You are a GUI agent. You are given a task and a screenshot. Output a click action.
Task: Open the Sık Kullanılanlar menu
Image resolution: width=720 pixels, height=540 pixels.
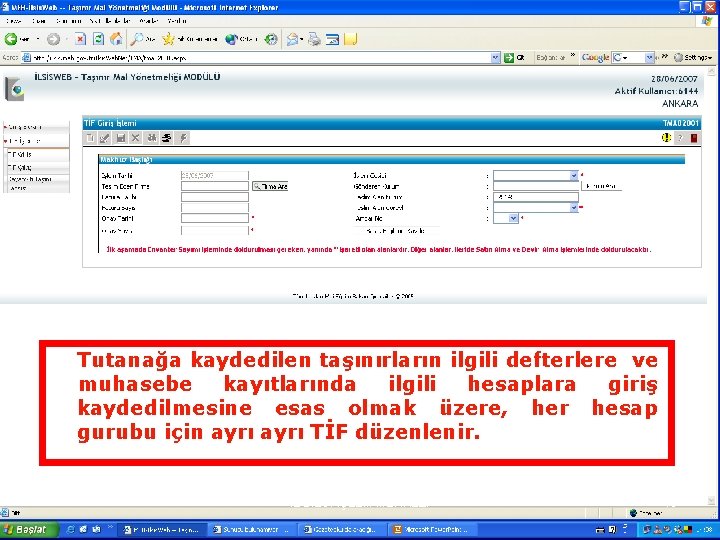[111, 21]
